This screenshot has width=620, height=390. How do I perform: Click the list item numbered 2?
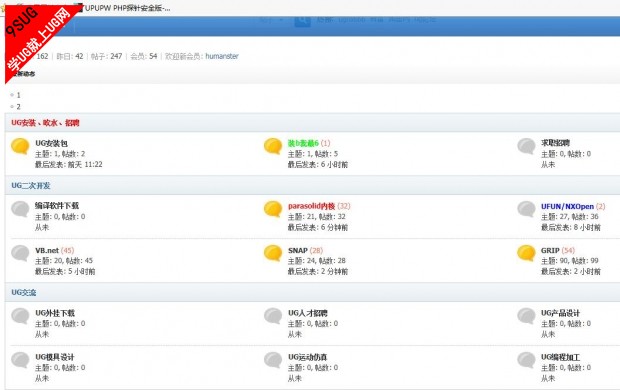tap(18, 107)
